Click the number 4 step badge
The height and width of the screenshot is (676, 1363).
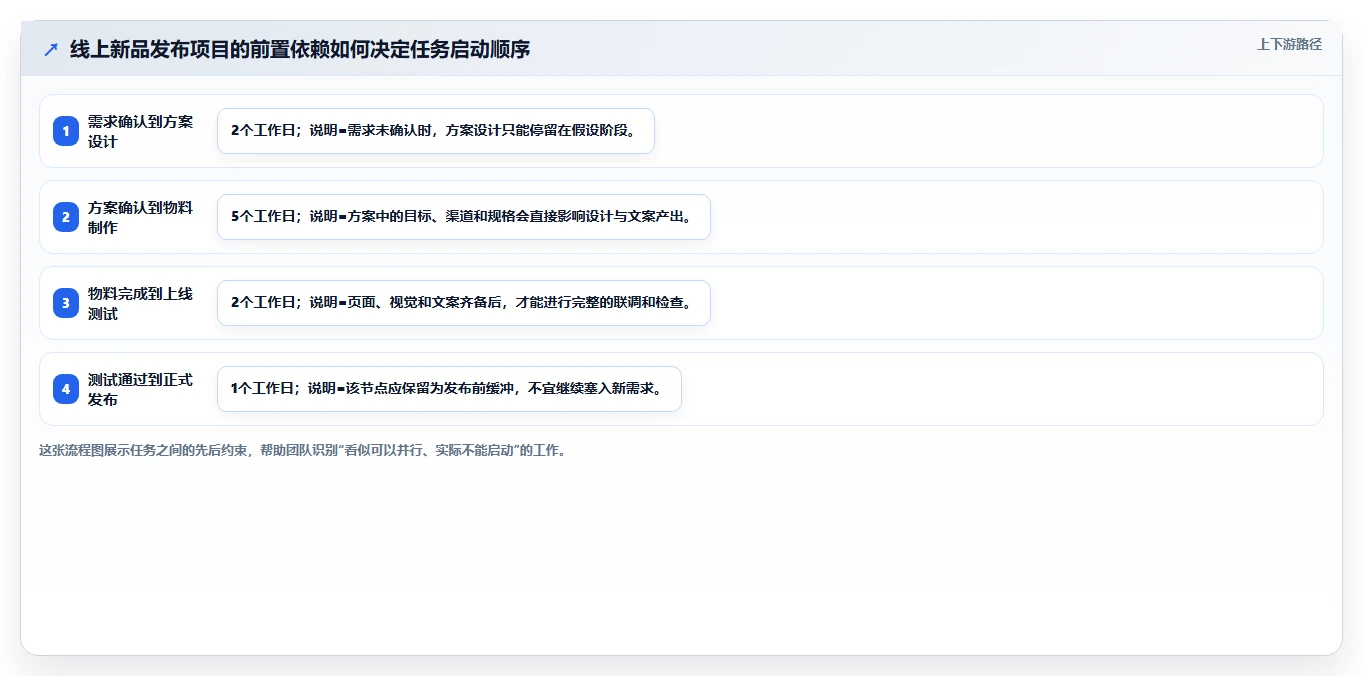66,389
